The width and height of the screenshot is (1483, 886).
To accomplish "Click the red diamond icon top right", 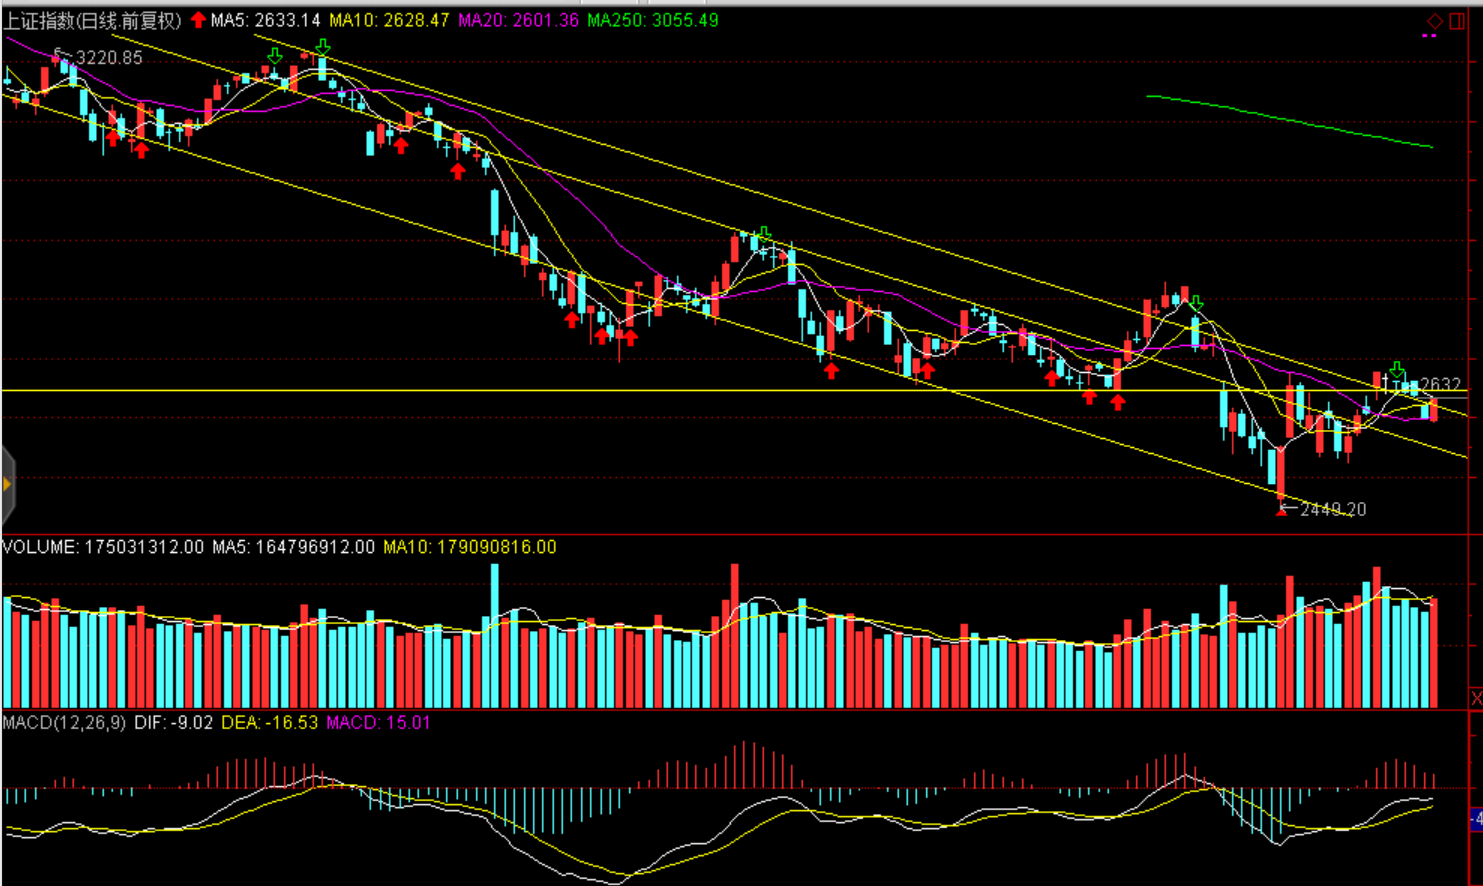I will point(1434,21).
